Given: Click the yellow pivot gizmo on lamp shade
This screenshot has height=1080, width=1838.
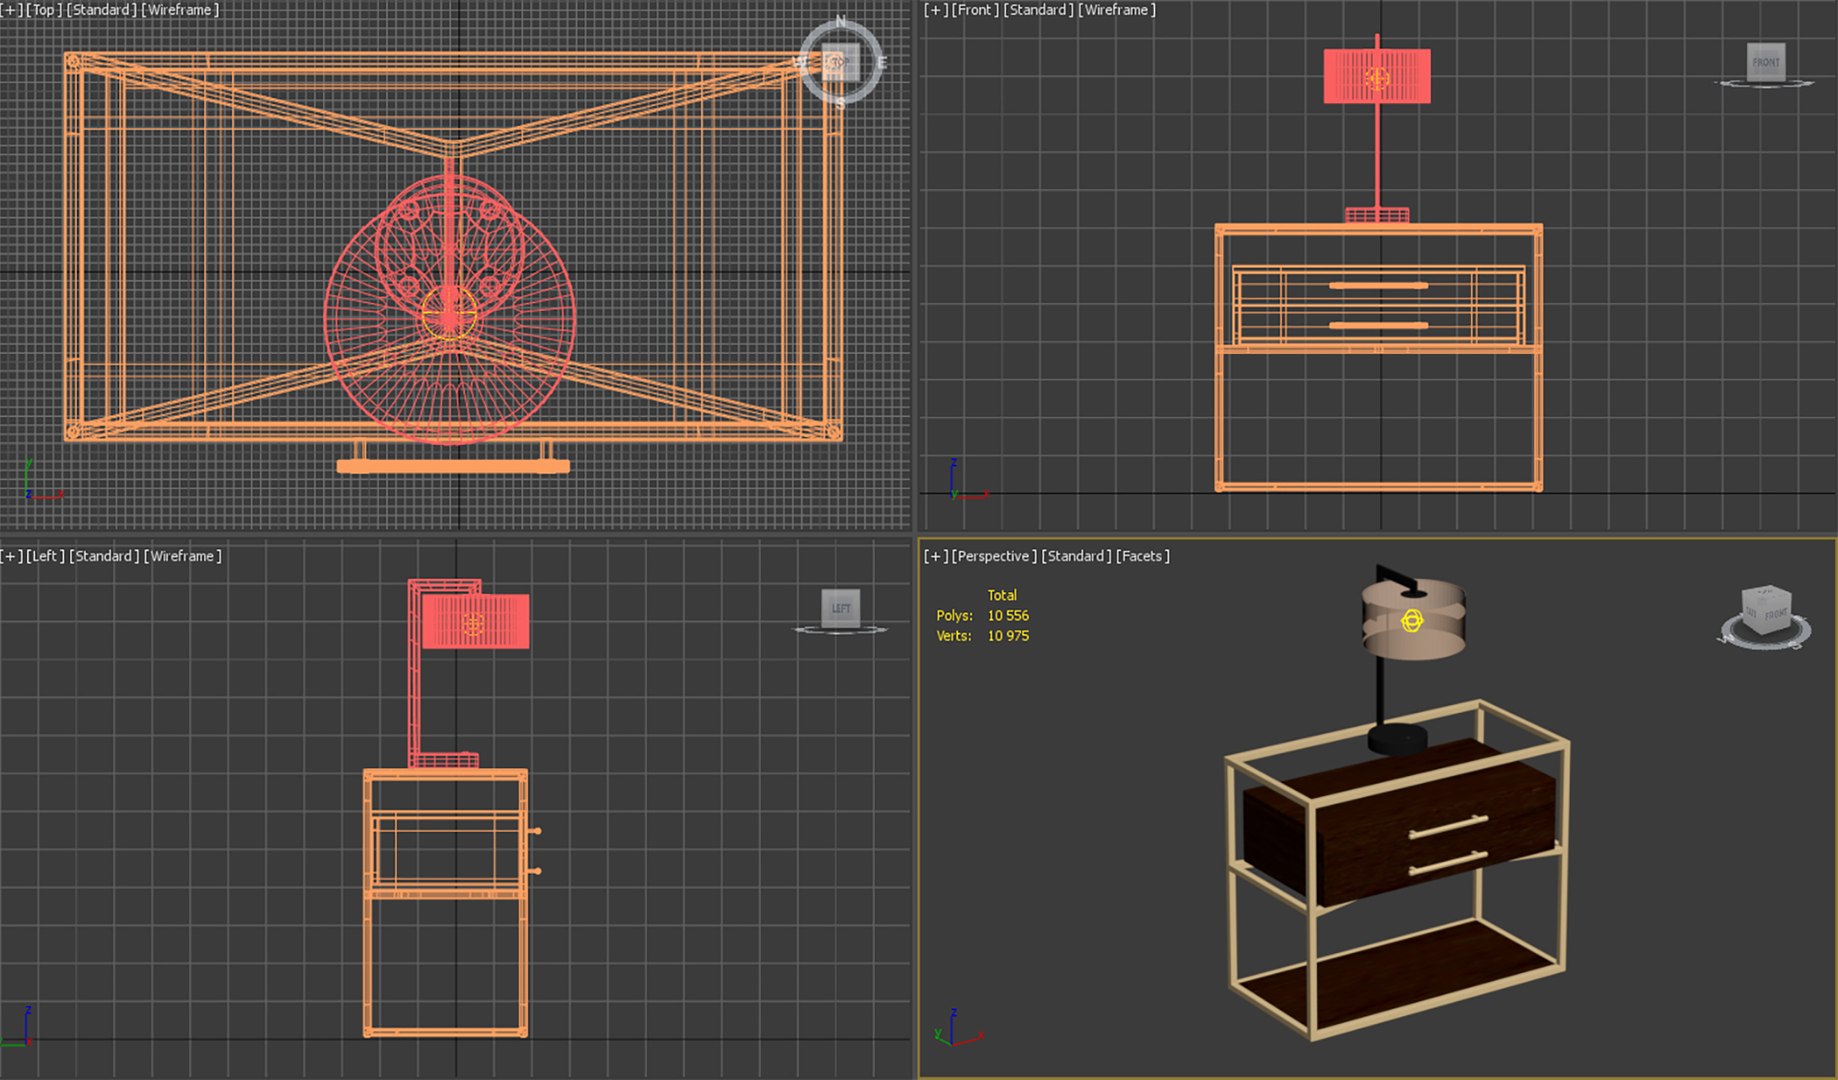Looking at the screenshot, I should [1412, 621].
